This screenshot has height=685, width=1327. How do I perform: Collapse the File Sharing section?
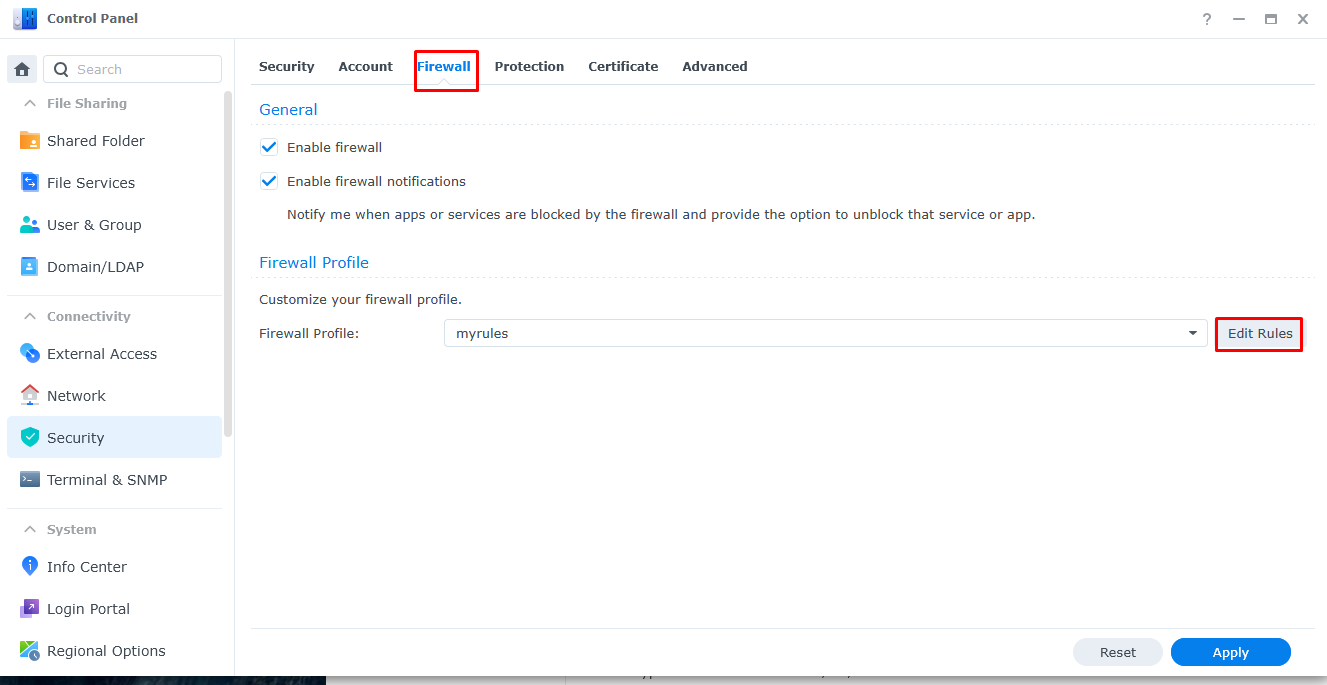pos(29,103)
